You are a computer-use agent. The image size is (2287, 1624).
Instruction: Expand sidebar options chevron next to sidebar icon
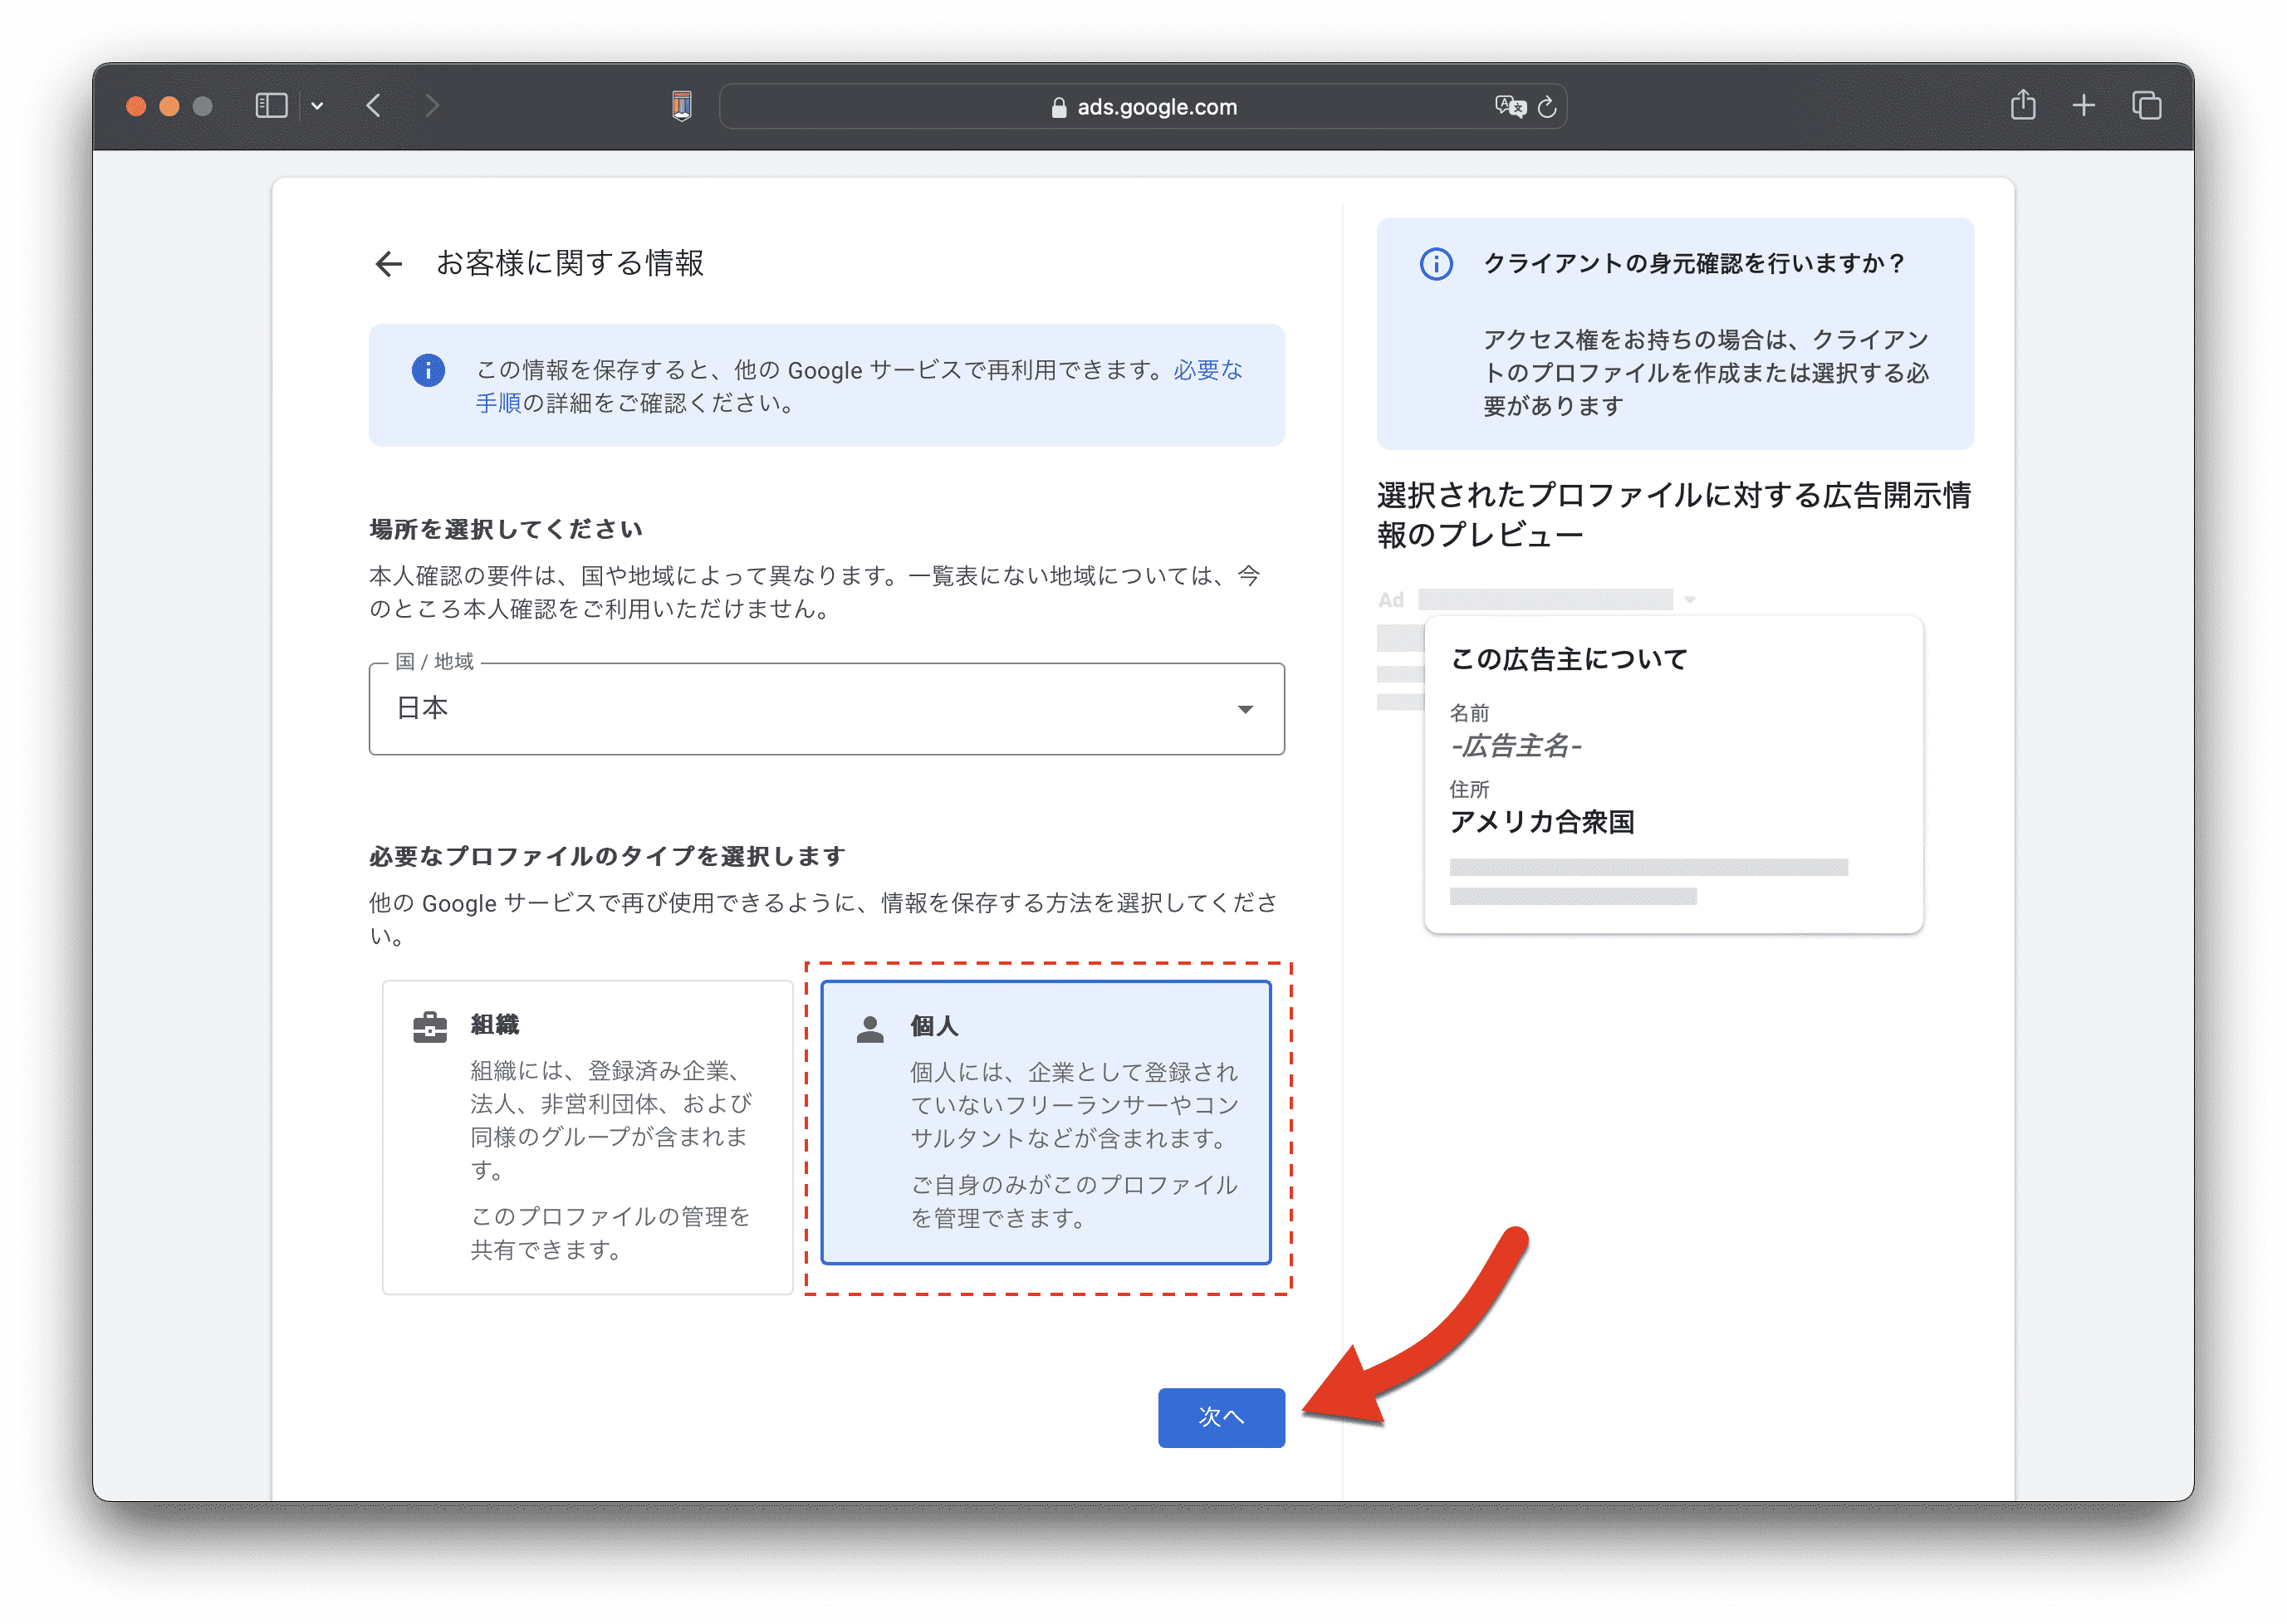(x=317, y=106)
